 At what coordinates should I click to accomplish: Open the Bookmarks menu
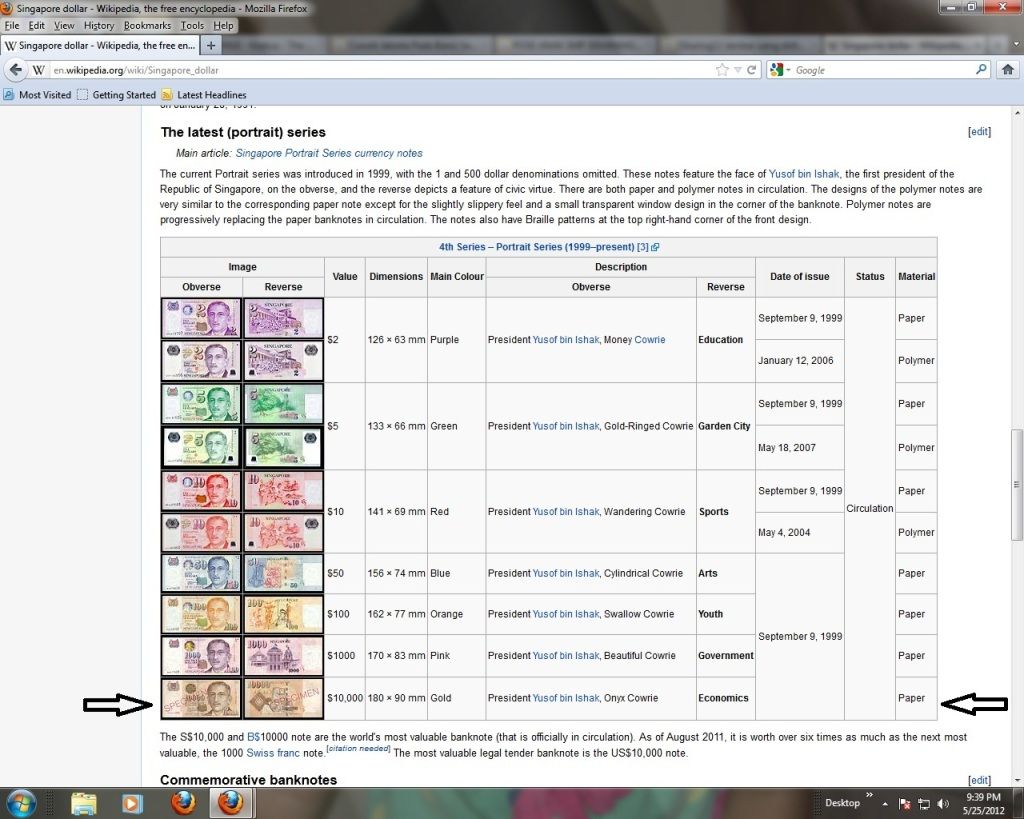tap(147, 25)
